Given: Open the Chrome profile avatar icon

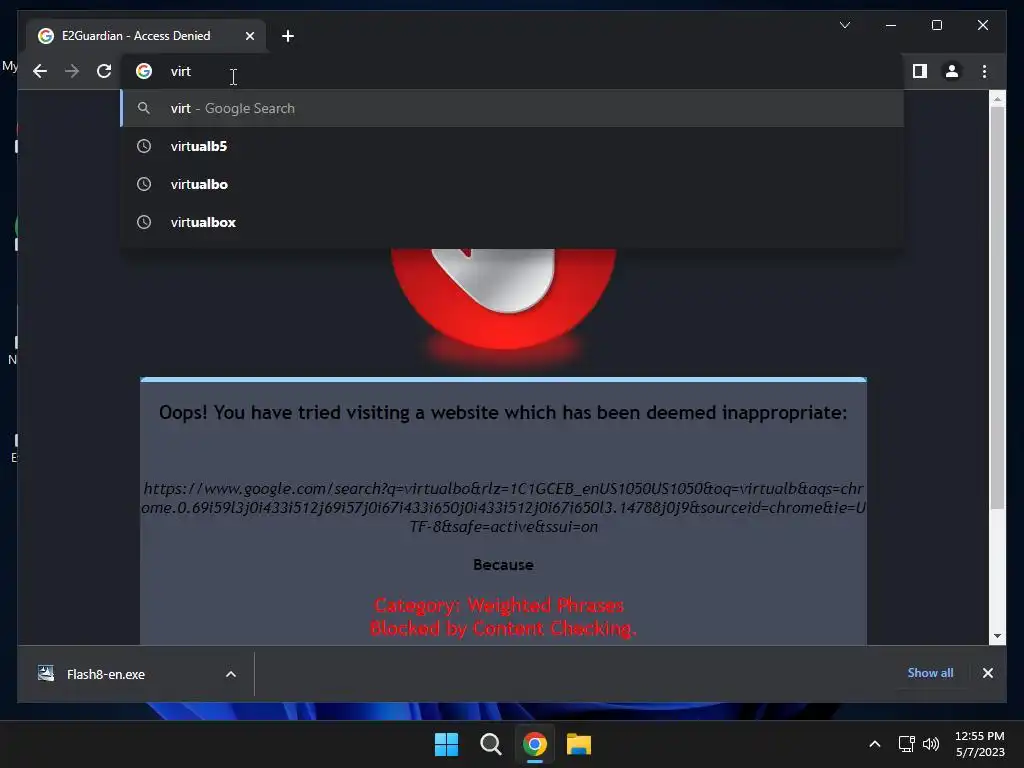Looking at the screenshot, I should click(x=952, y=71).
